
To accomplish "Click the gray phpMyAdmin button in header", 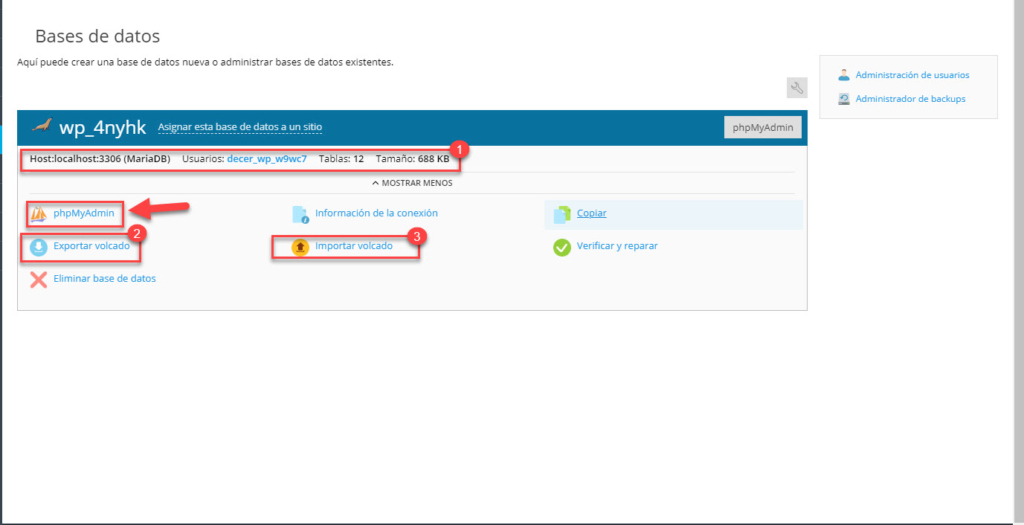I will click(763, 127).
